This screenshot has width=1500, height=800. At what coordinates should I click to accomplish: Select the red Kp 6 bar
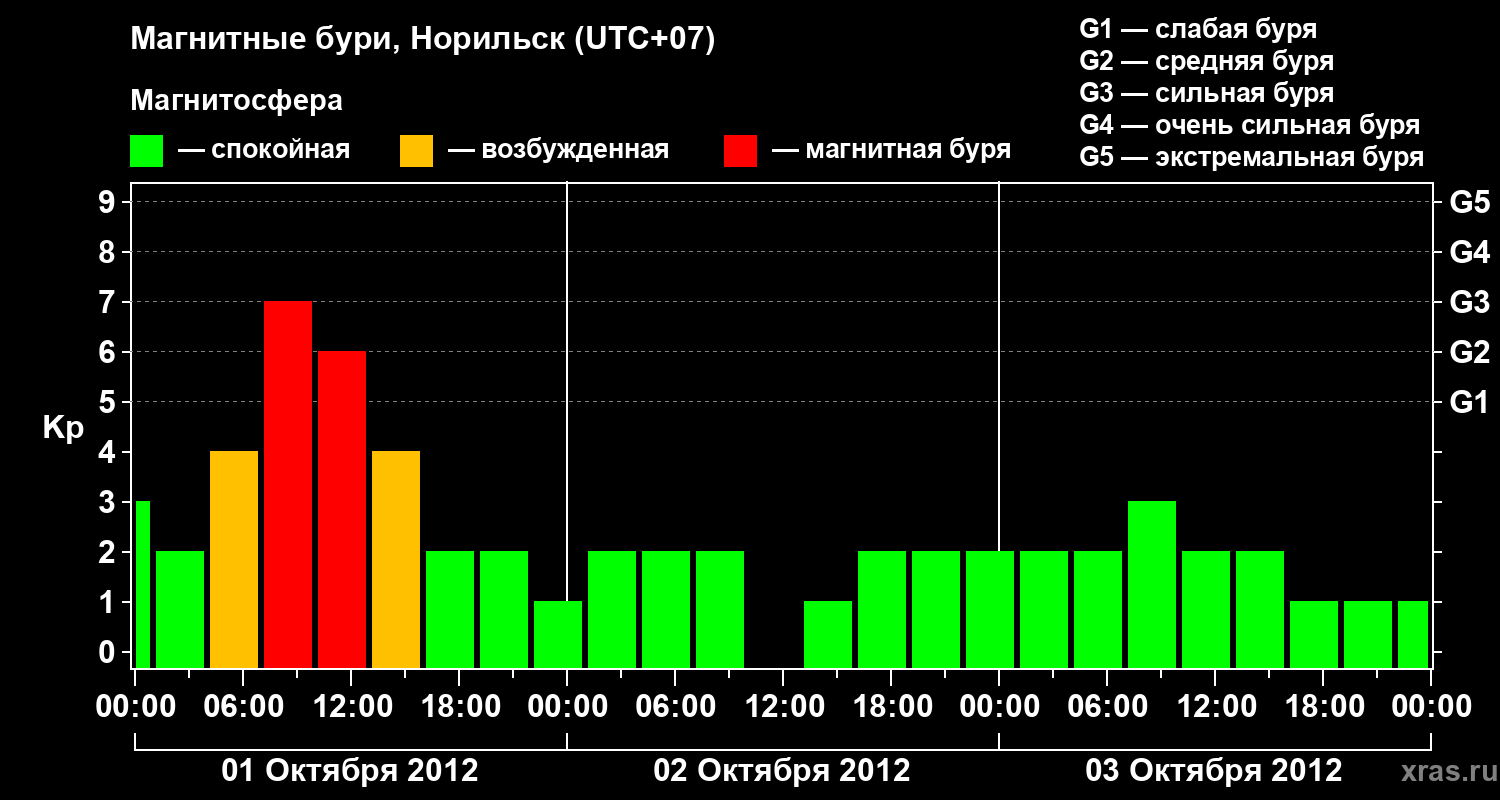click(342, 509)
